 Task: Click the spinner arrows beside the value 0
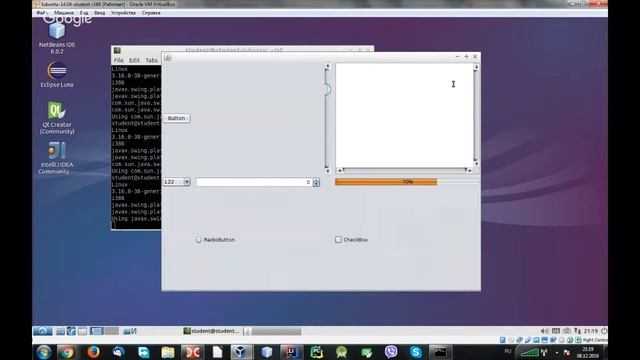point(316,182)
